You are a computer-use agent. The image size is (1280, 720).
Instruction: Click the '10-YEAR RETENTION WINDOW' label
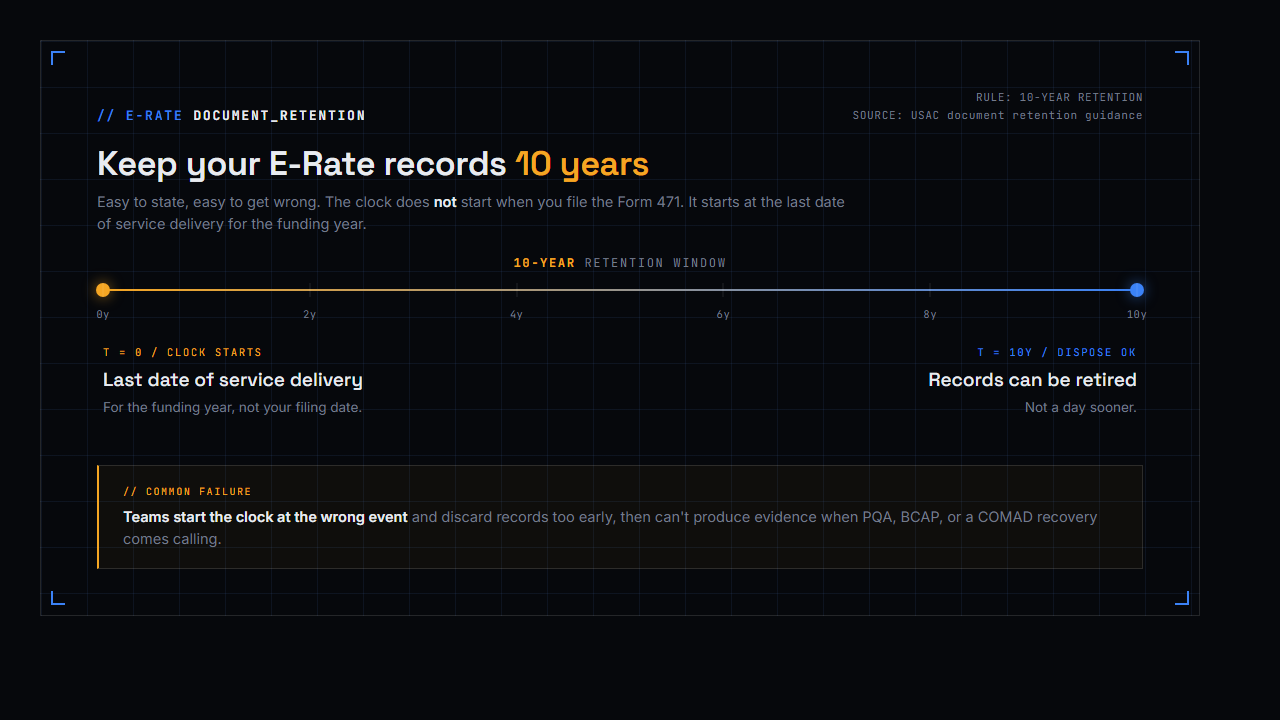click(620, 263)
